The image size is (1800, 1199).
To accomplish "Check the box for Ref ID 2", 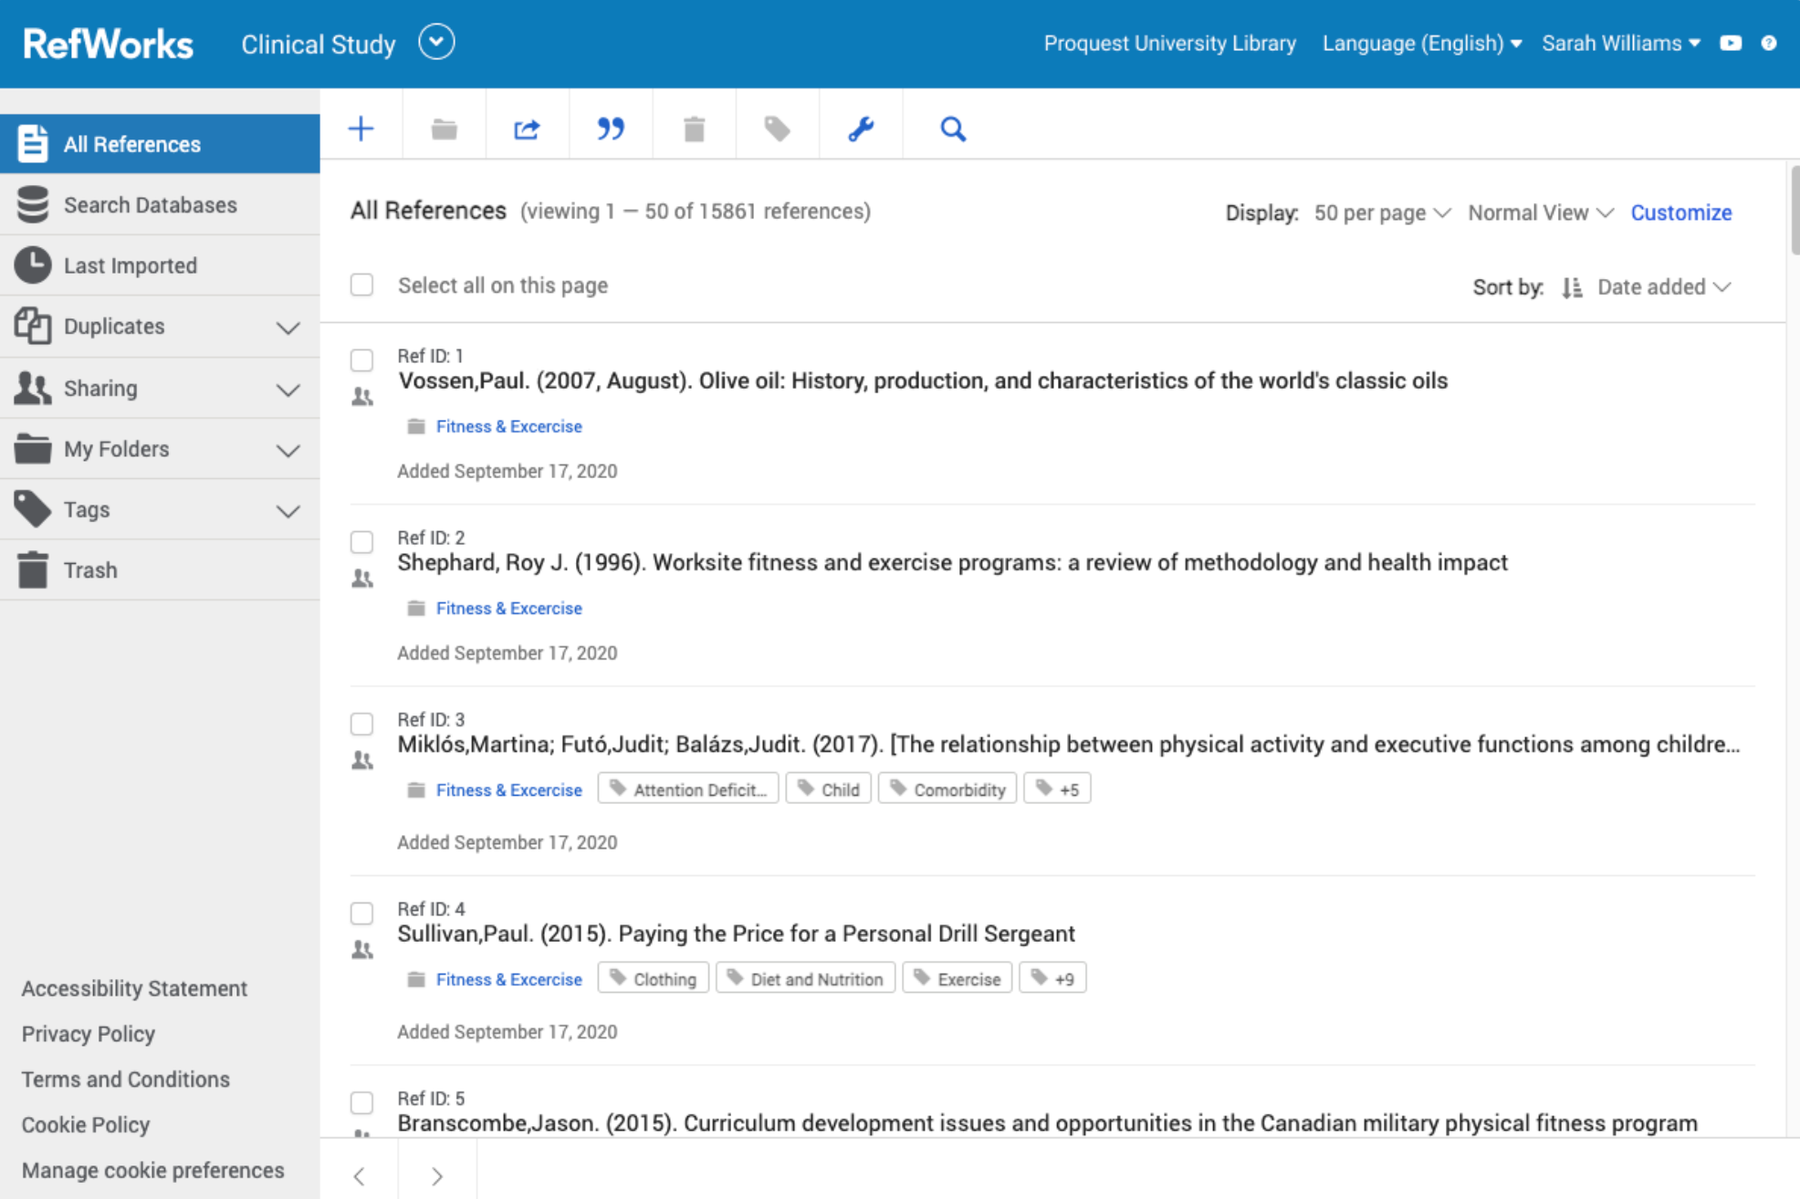I will pos(362,542).
